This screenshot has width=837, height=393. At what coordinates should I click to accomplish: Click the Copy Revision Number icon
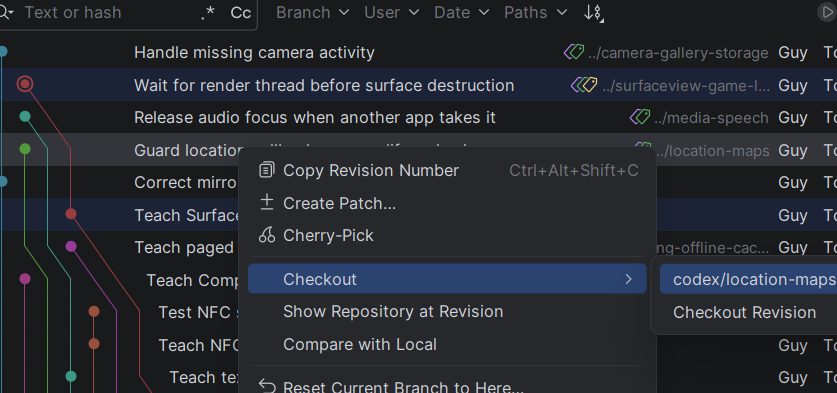[x=266, y=170]
